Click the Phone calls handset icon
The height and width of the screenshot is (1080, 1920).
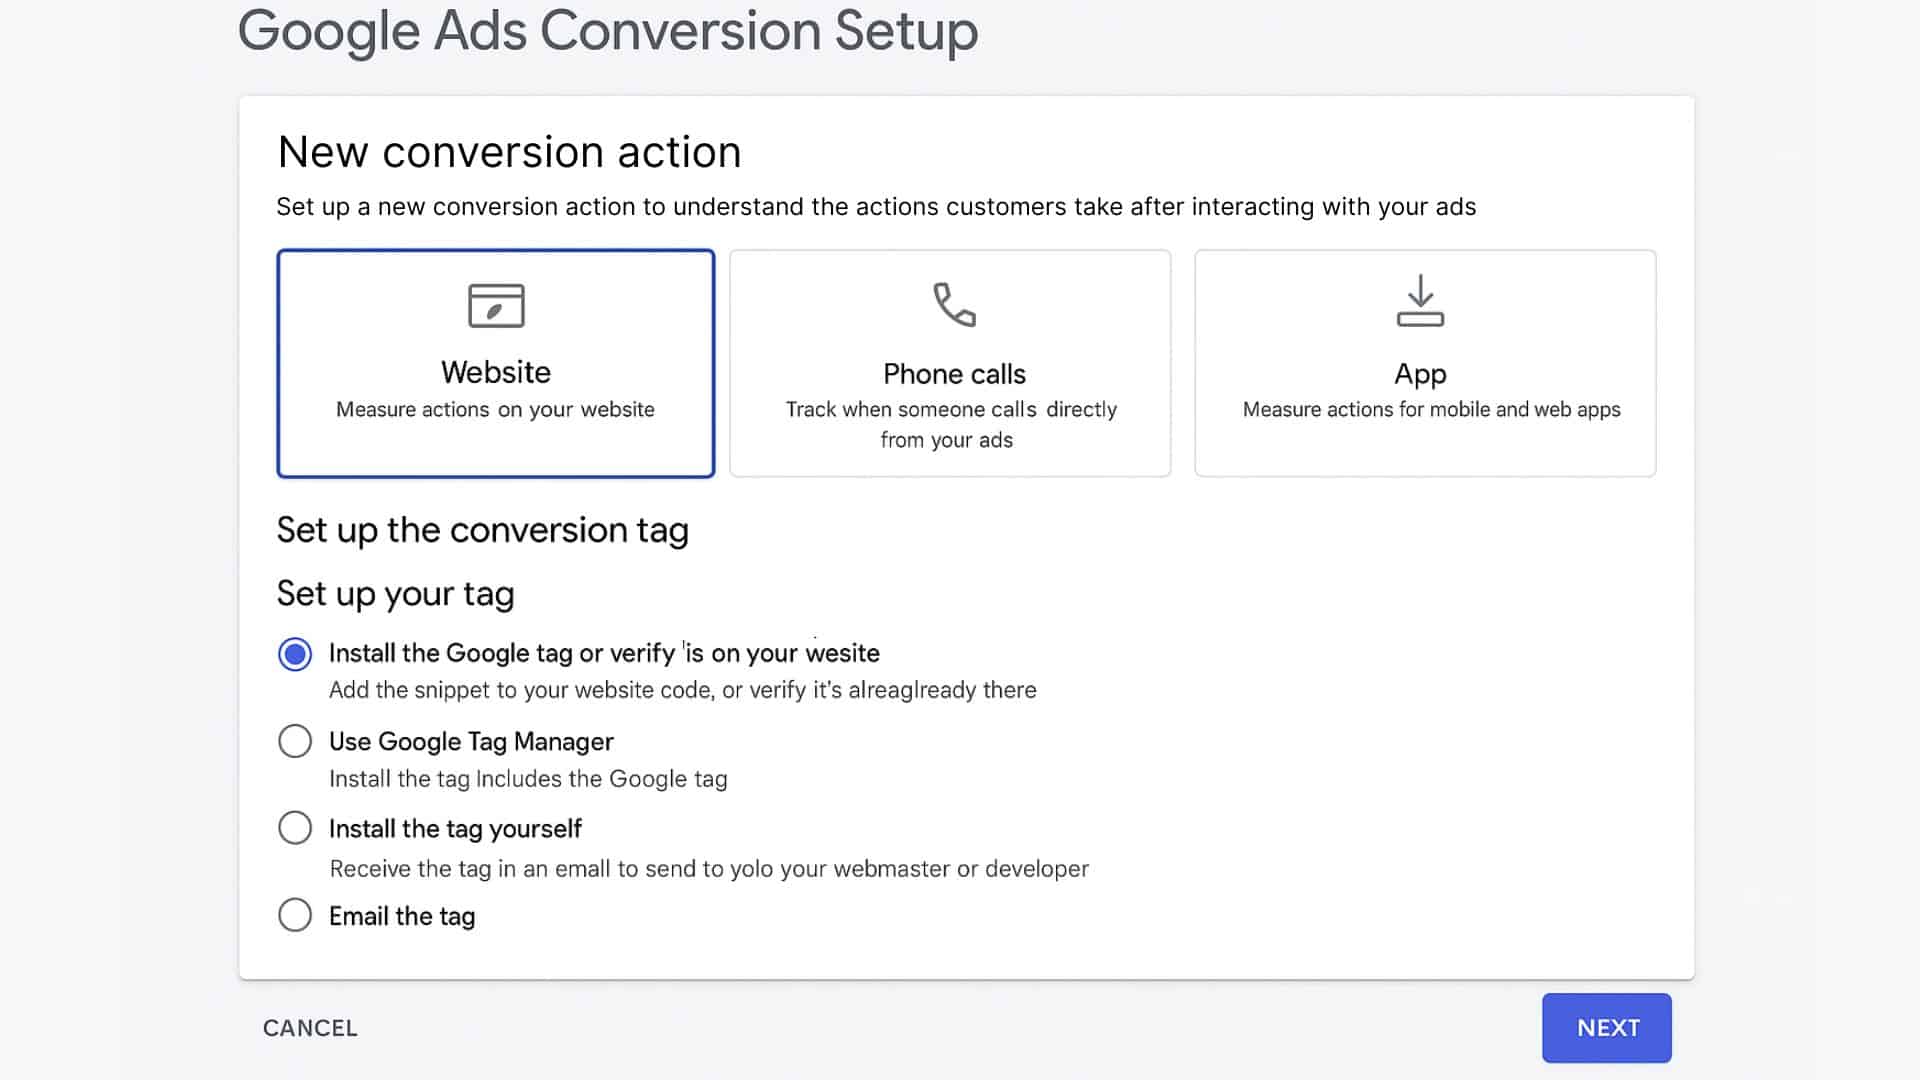(x=954, y=304)
